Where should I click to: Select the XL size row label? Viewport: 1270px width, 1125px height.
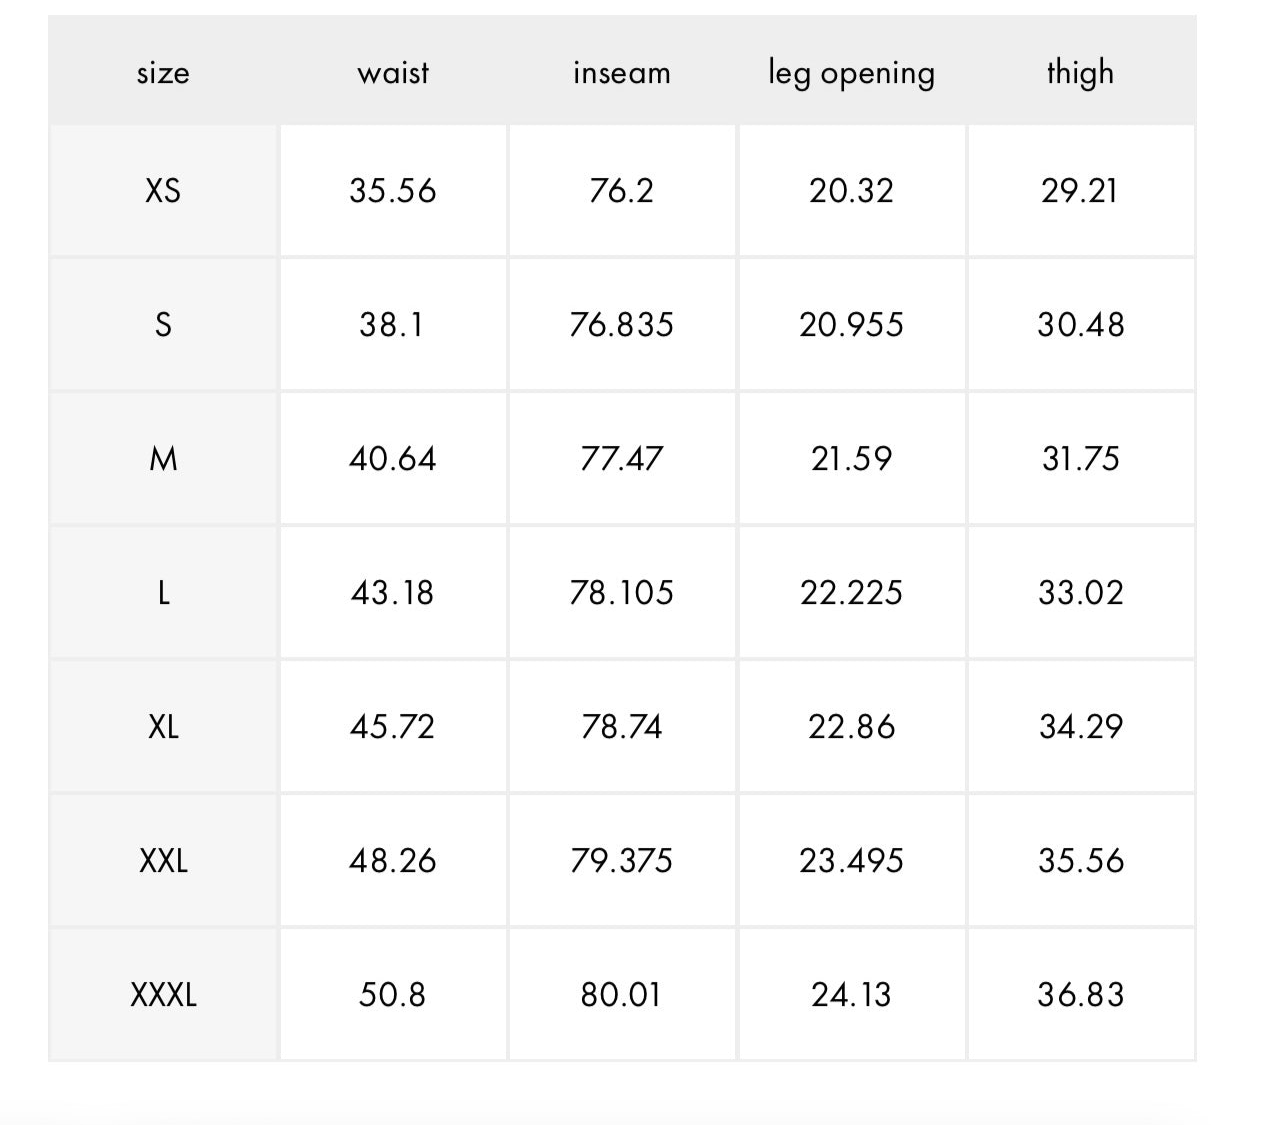(163, 726)
